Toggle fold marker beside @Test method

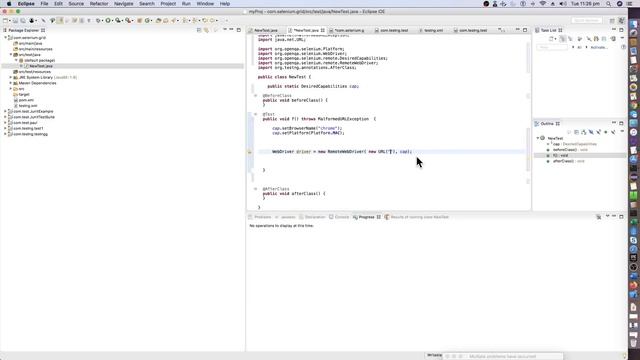tap(256, 114)
